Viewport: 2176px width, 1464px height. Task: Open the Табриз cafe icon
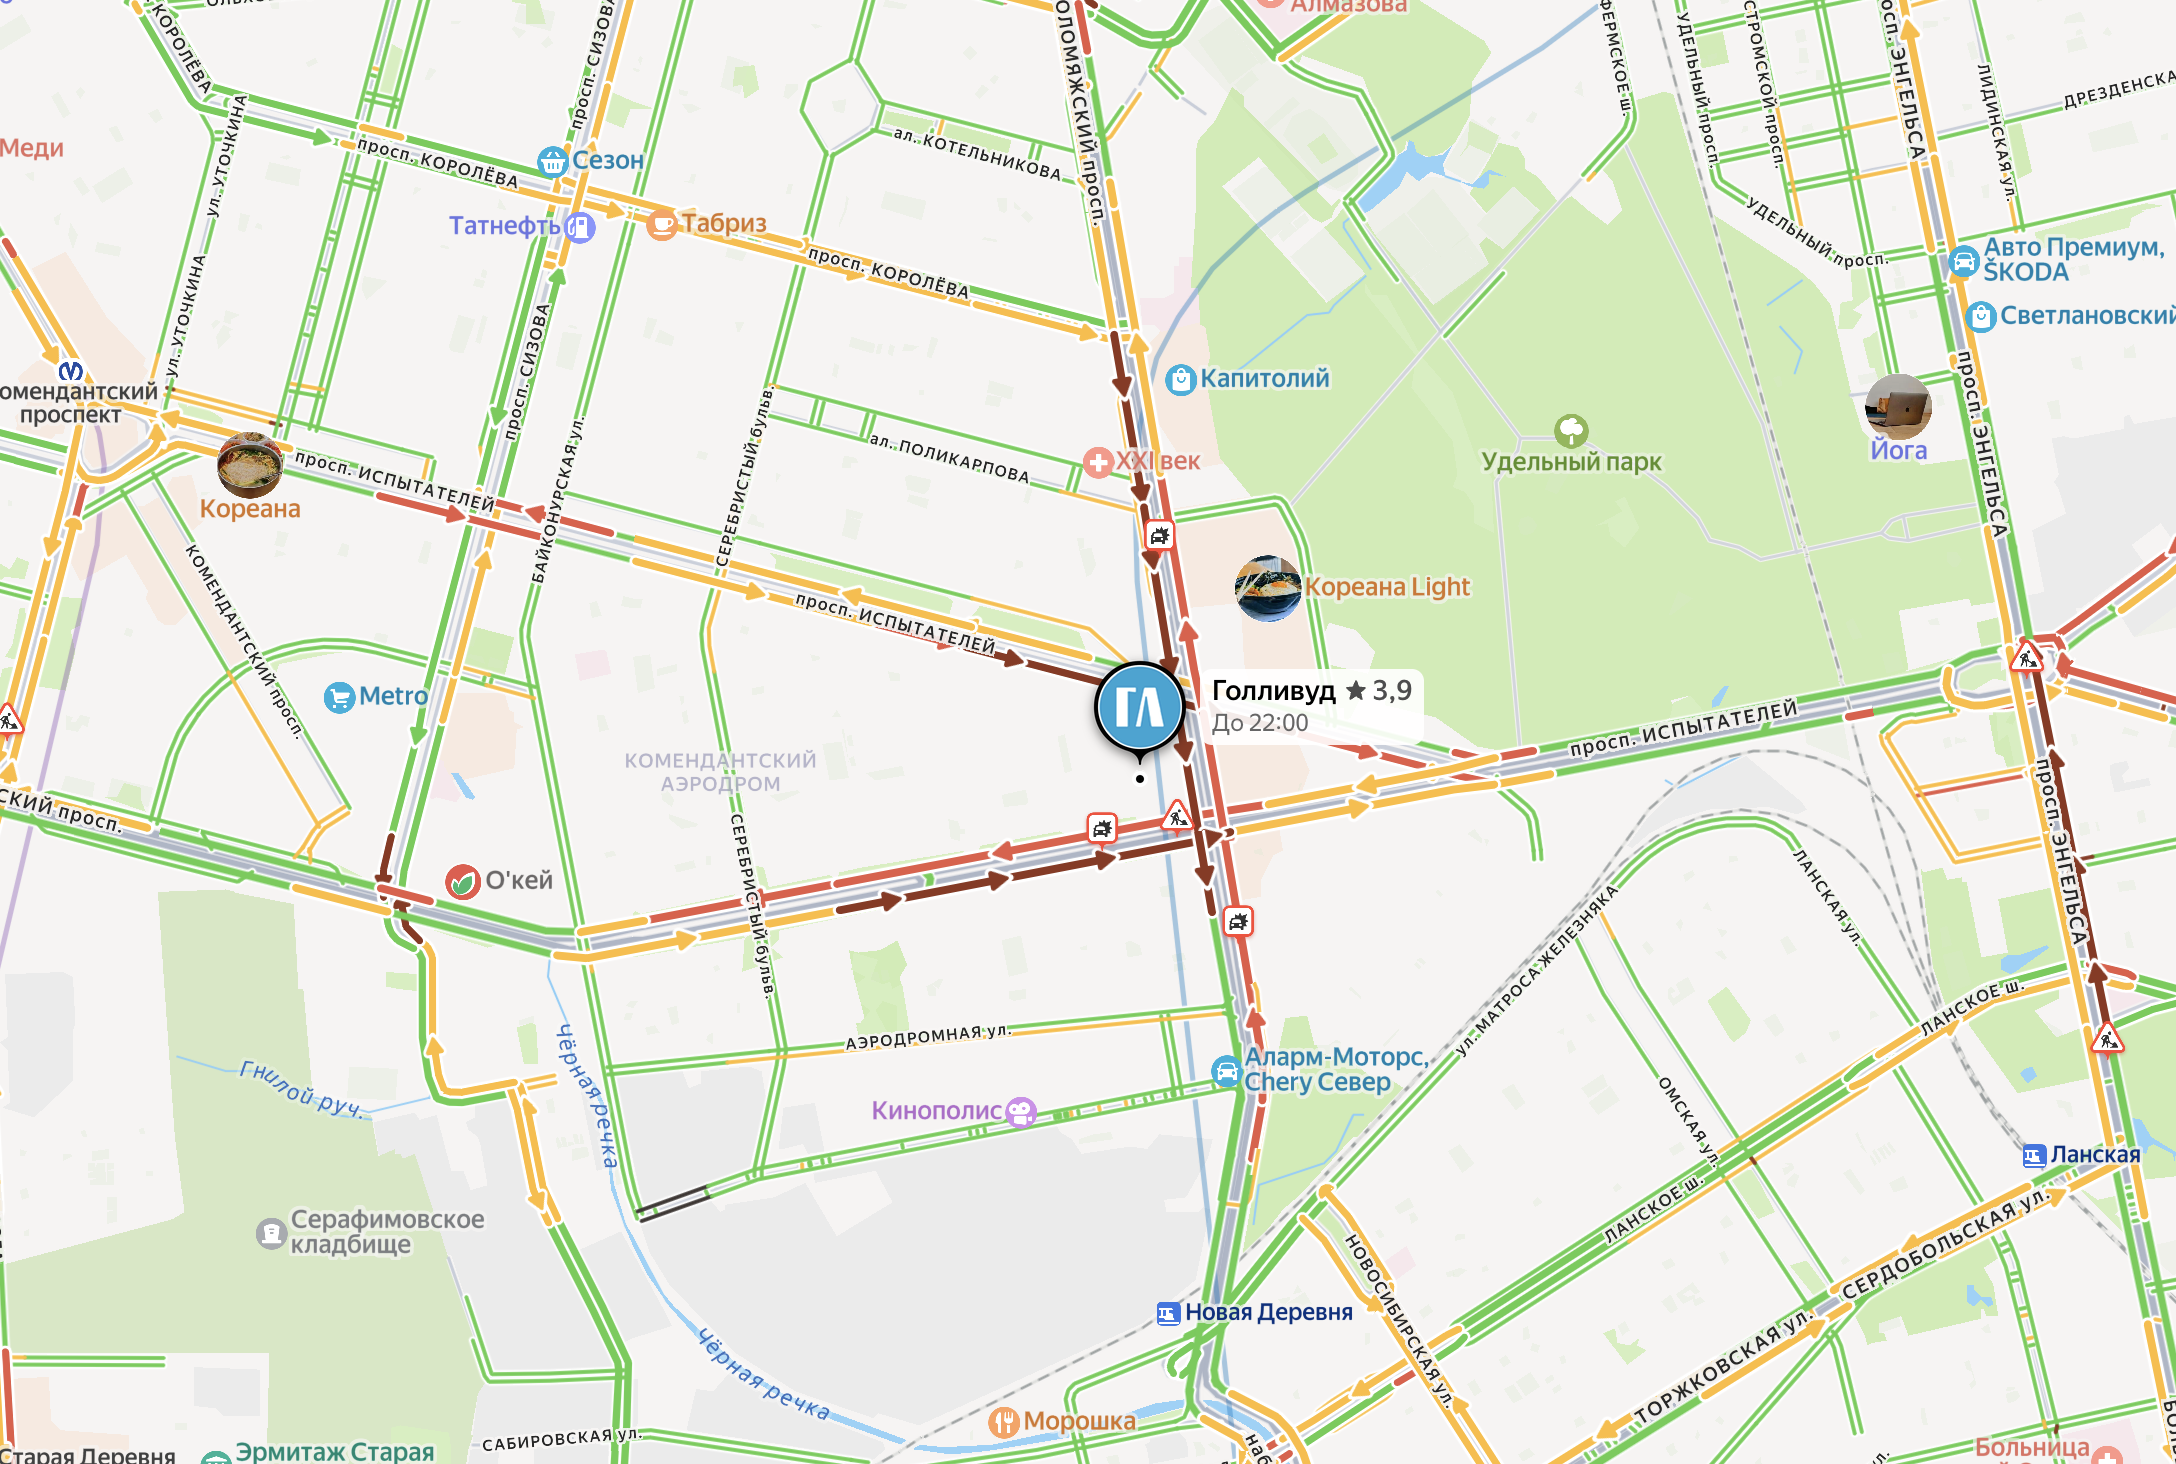[x=661, y=224]
